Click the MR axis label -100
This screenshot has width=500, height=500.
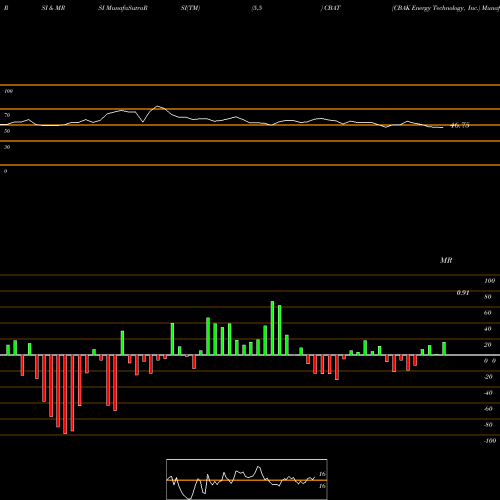[490, 441]
